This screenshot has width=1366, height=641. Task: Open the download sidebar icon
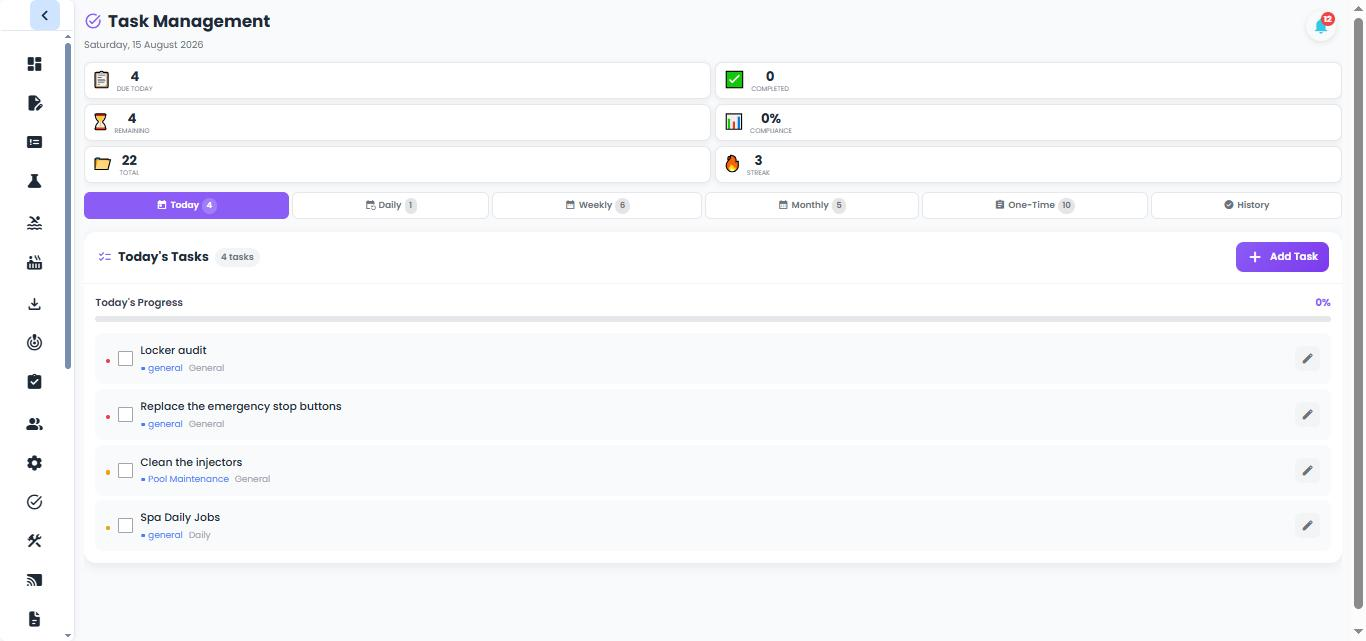[x=34, y=304]
